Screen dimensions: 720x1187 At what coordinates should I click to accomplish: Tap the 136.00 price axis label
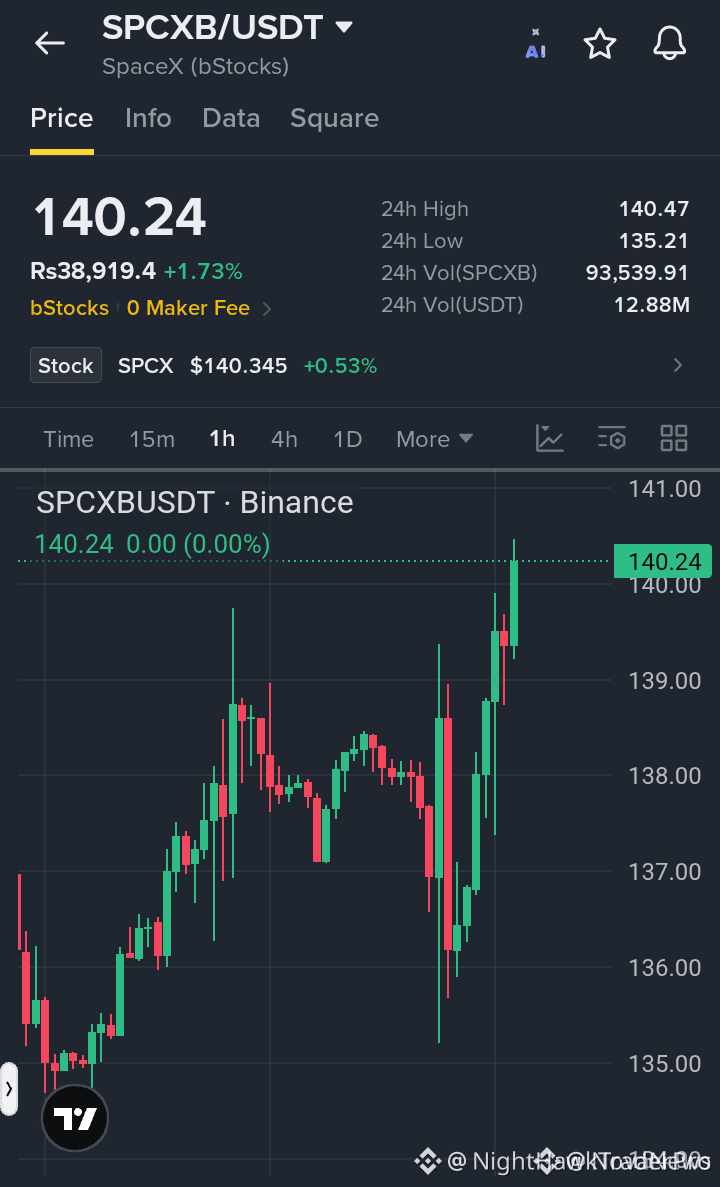(665, 967)
